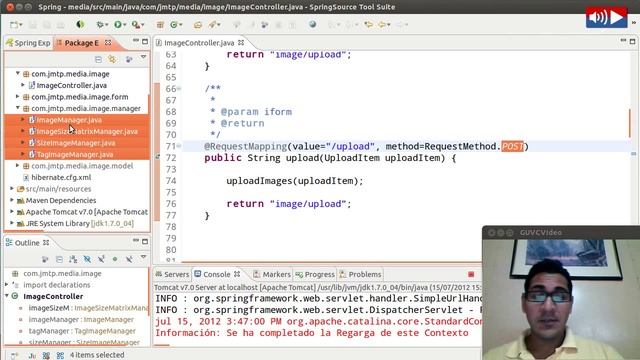Click the Run External Tools icon
Screen dimensions: 640x360
(x=136, y=25)
